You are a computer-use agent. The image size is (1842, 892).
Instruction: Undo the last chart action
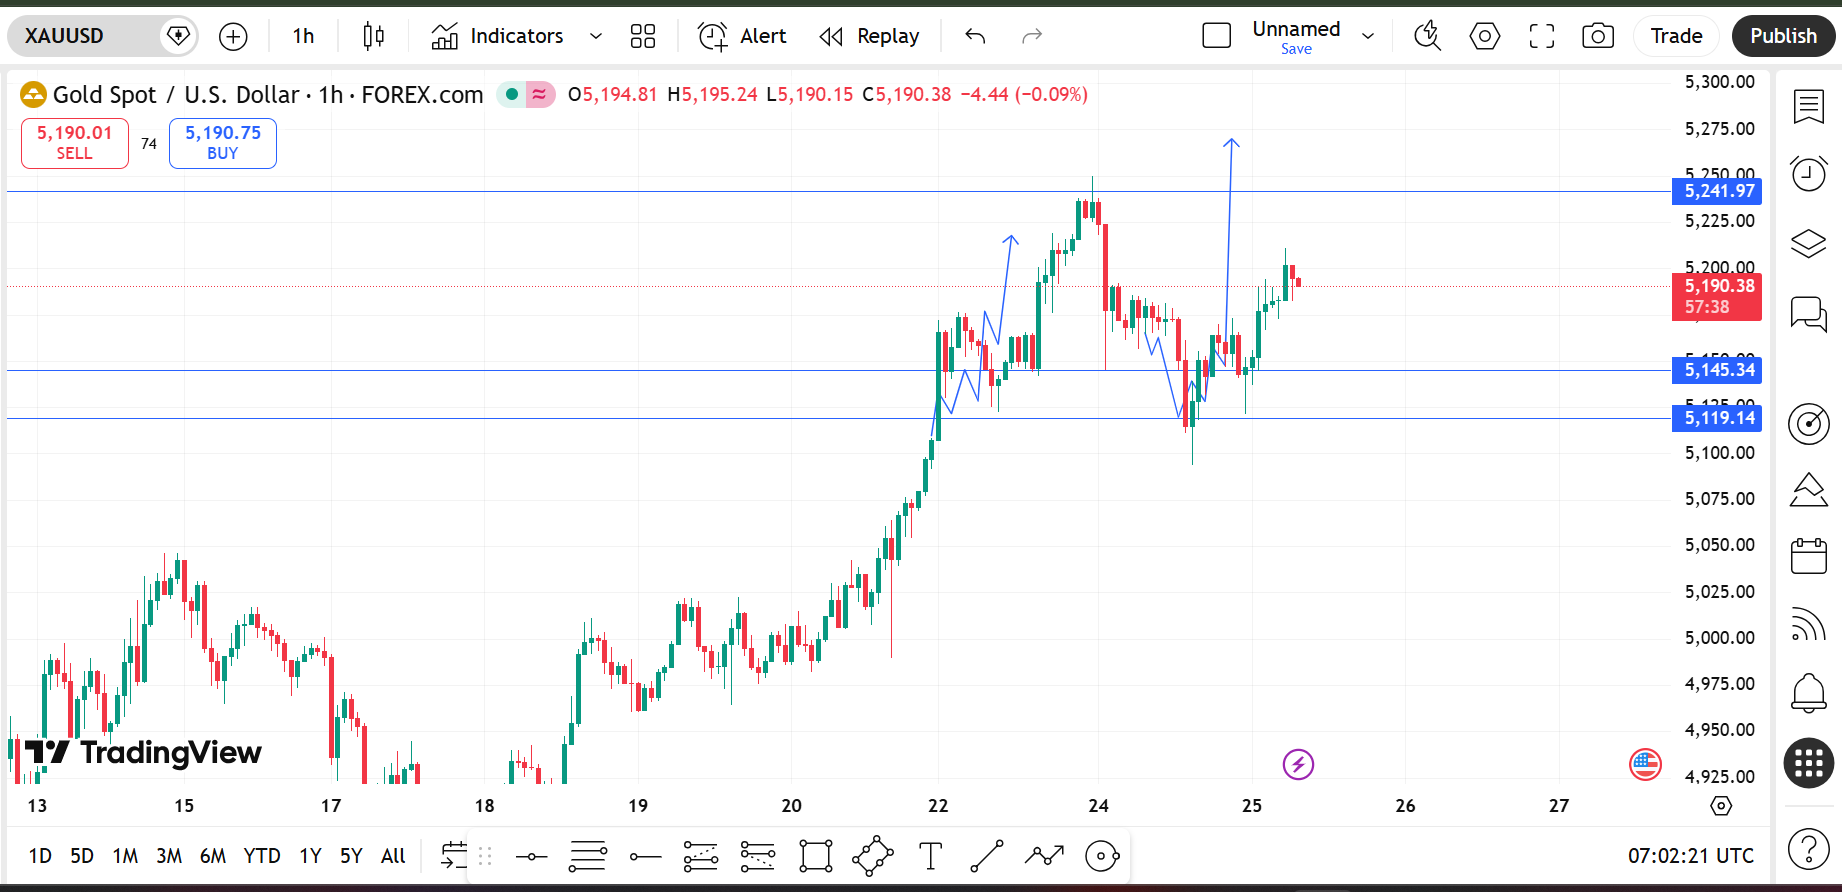click(975, 37)
